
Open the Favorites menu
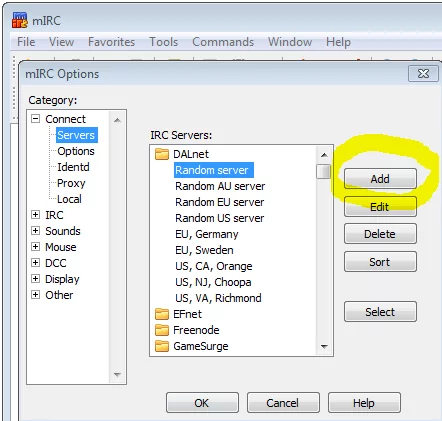[x=111, y=42]
